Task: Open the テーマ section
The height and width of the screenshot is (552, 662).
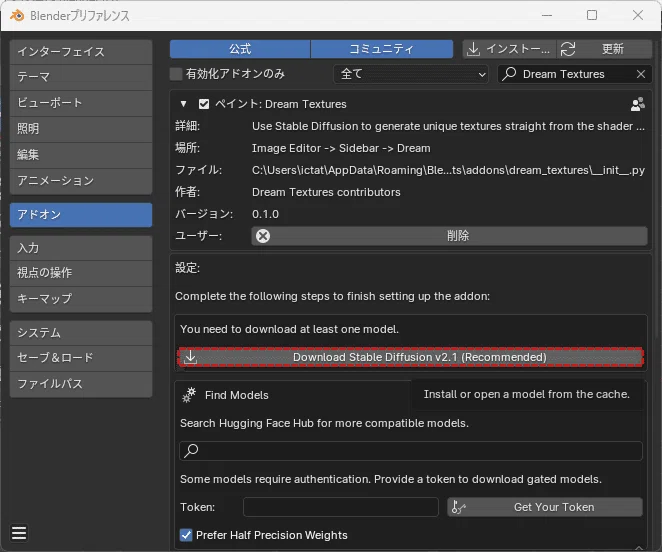Action: 81,77
